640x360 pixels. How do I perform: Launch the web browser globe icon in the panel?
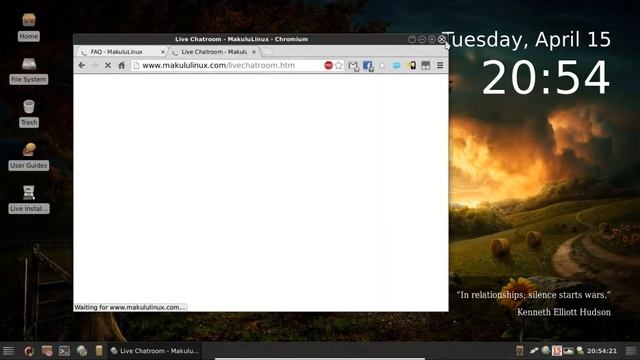point(82,351)
